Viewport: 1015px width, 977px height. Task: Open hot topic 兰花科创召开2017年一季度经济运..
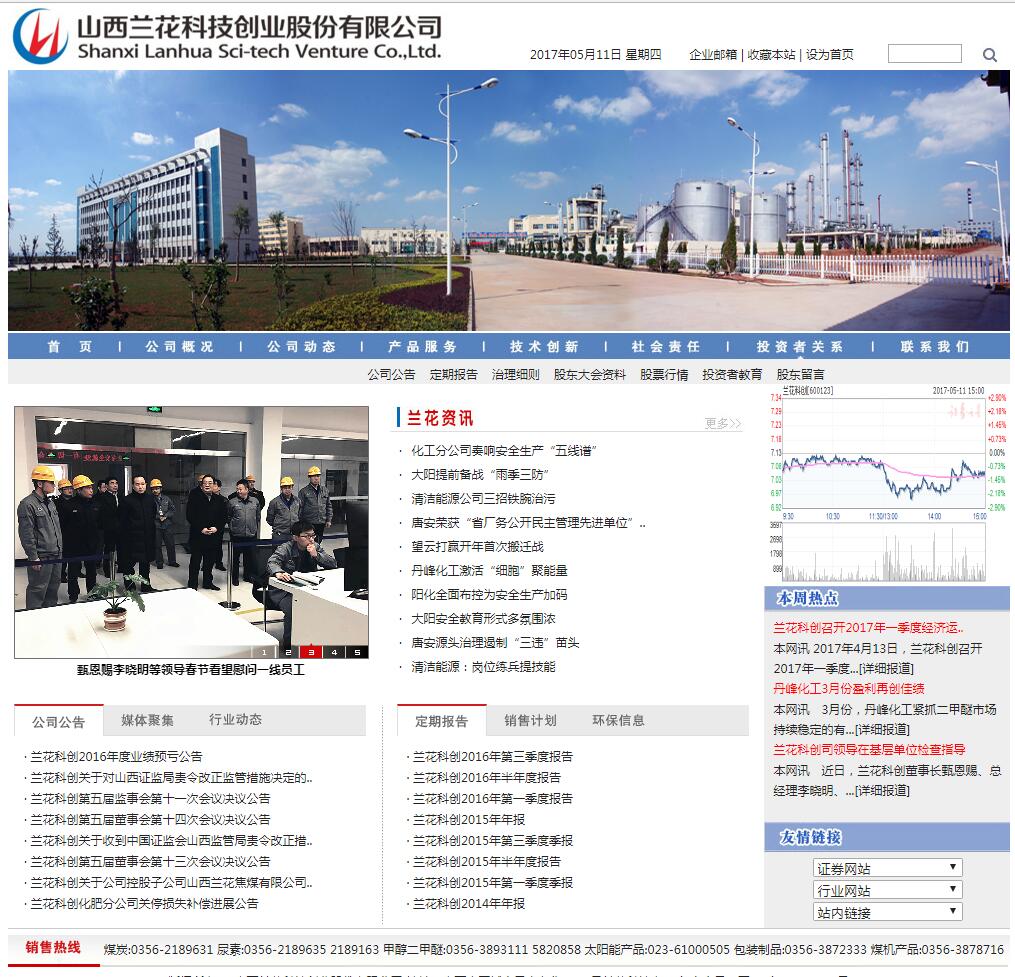pyautogui.click(x=868, y=627)
